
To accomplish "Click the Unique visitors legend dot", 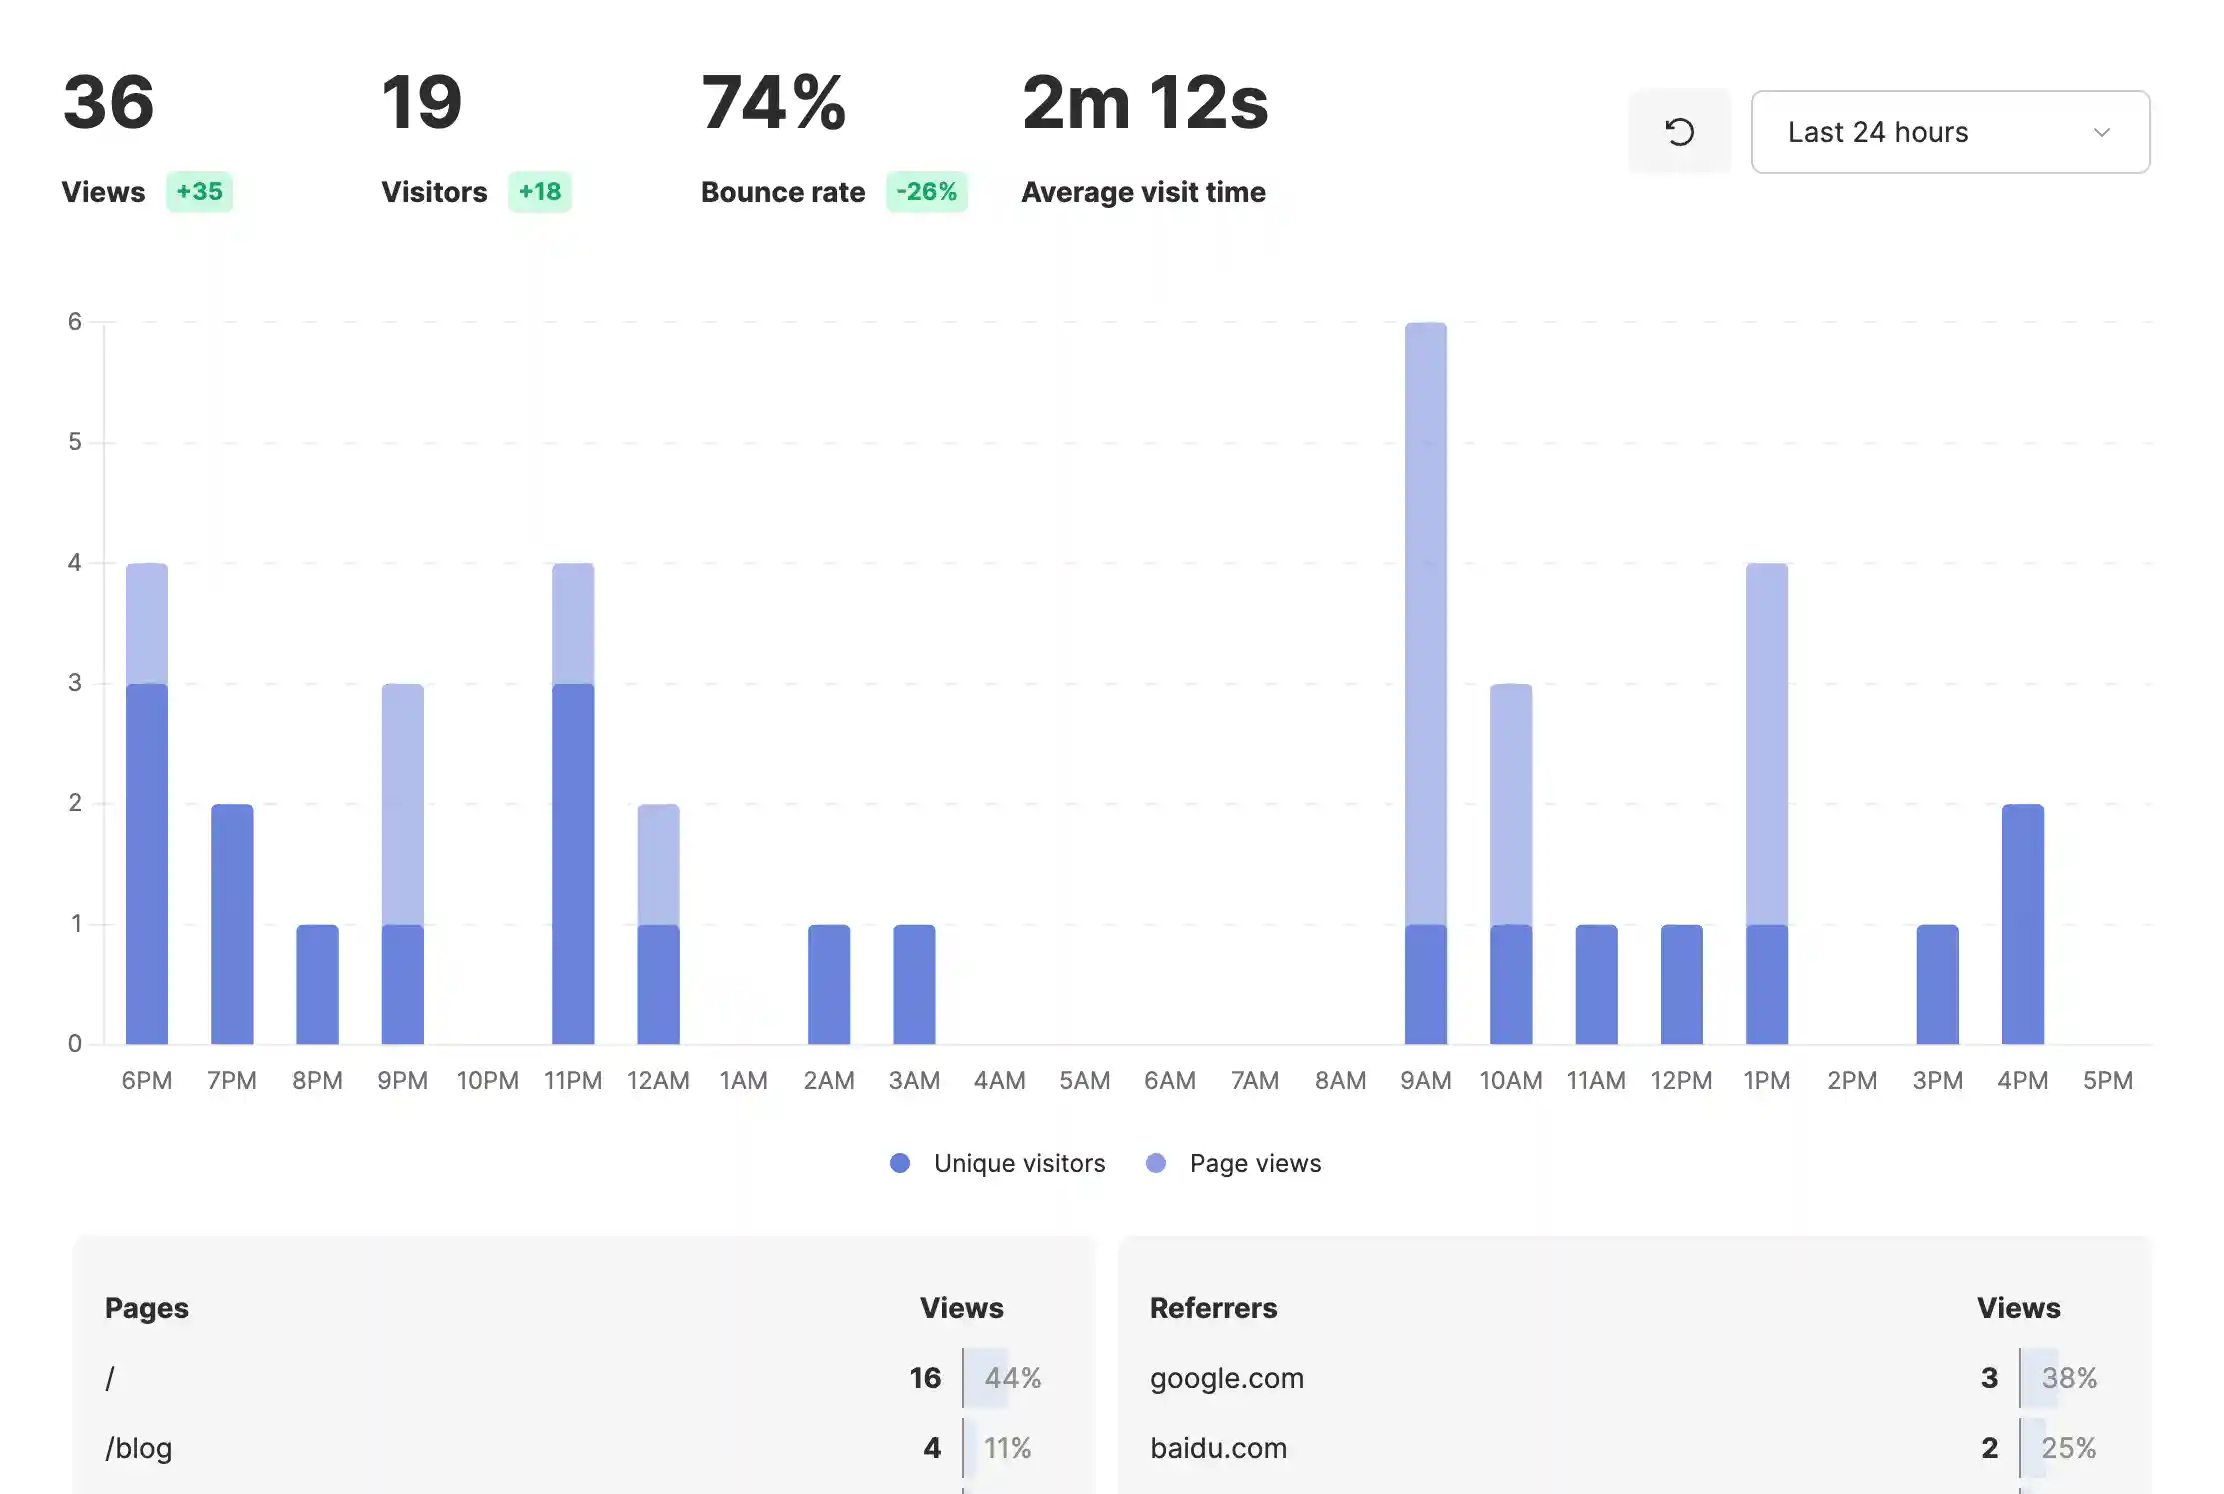I will click(899, 1163).
